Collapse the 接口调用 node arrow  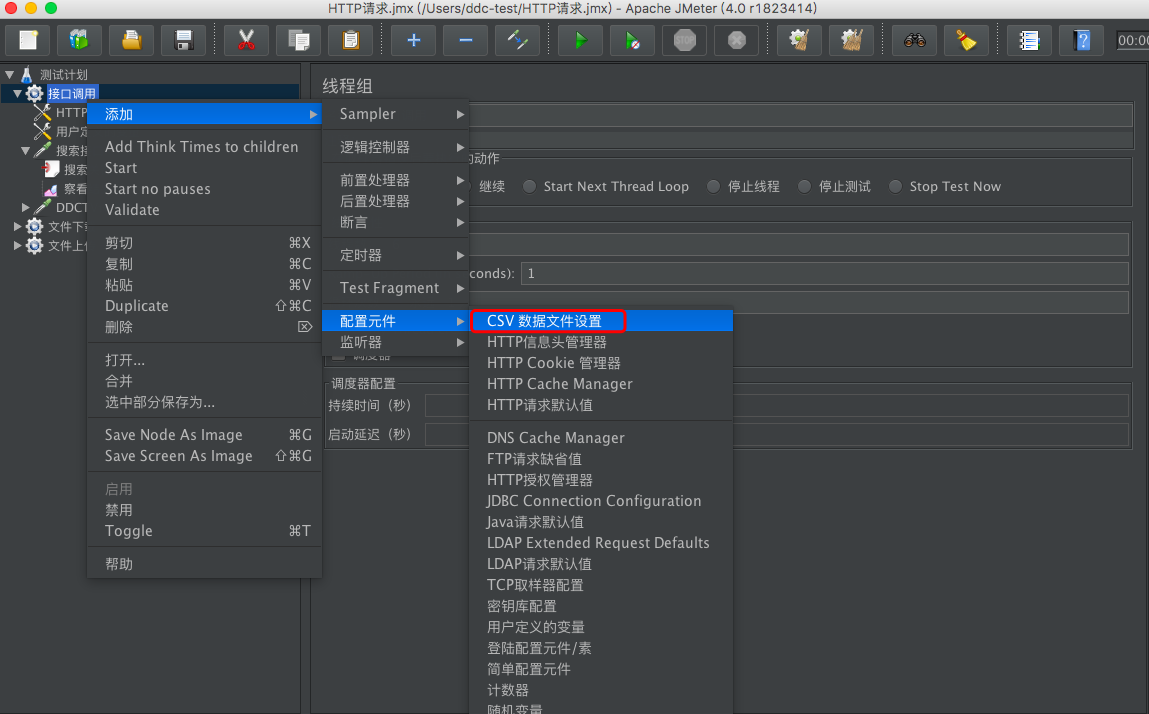pos(18,94)
